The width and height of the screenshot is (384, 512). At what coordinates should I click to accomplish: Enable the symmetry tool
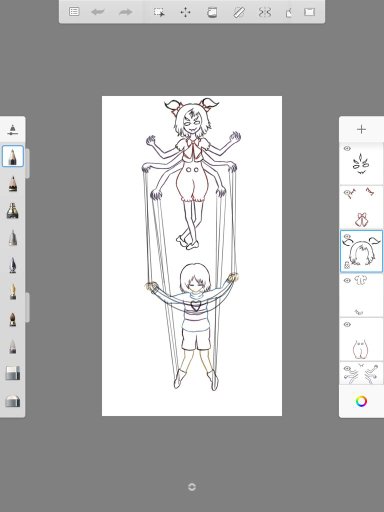[x=265, y=12]
